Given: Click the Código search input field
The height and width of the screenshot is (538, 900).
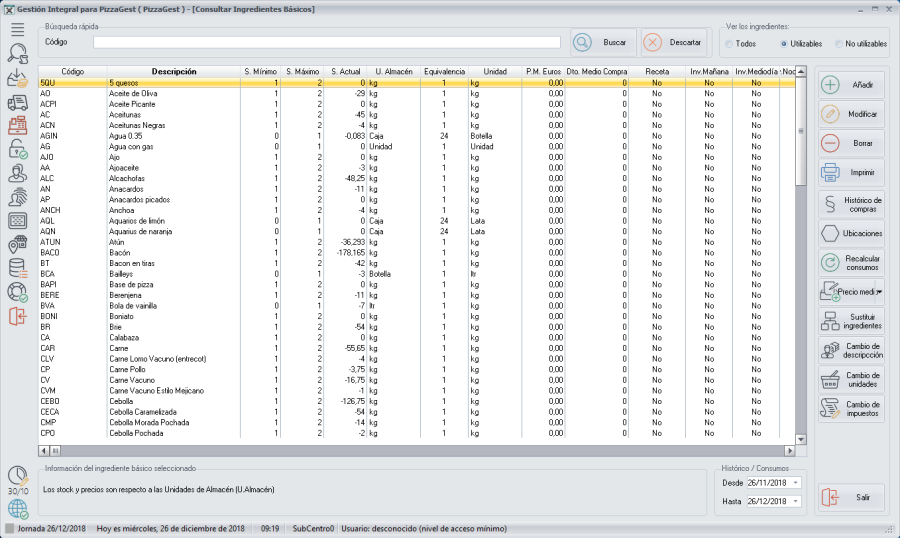Looking at the screenshot, I should pyautogui.click(x=327, y=42).
